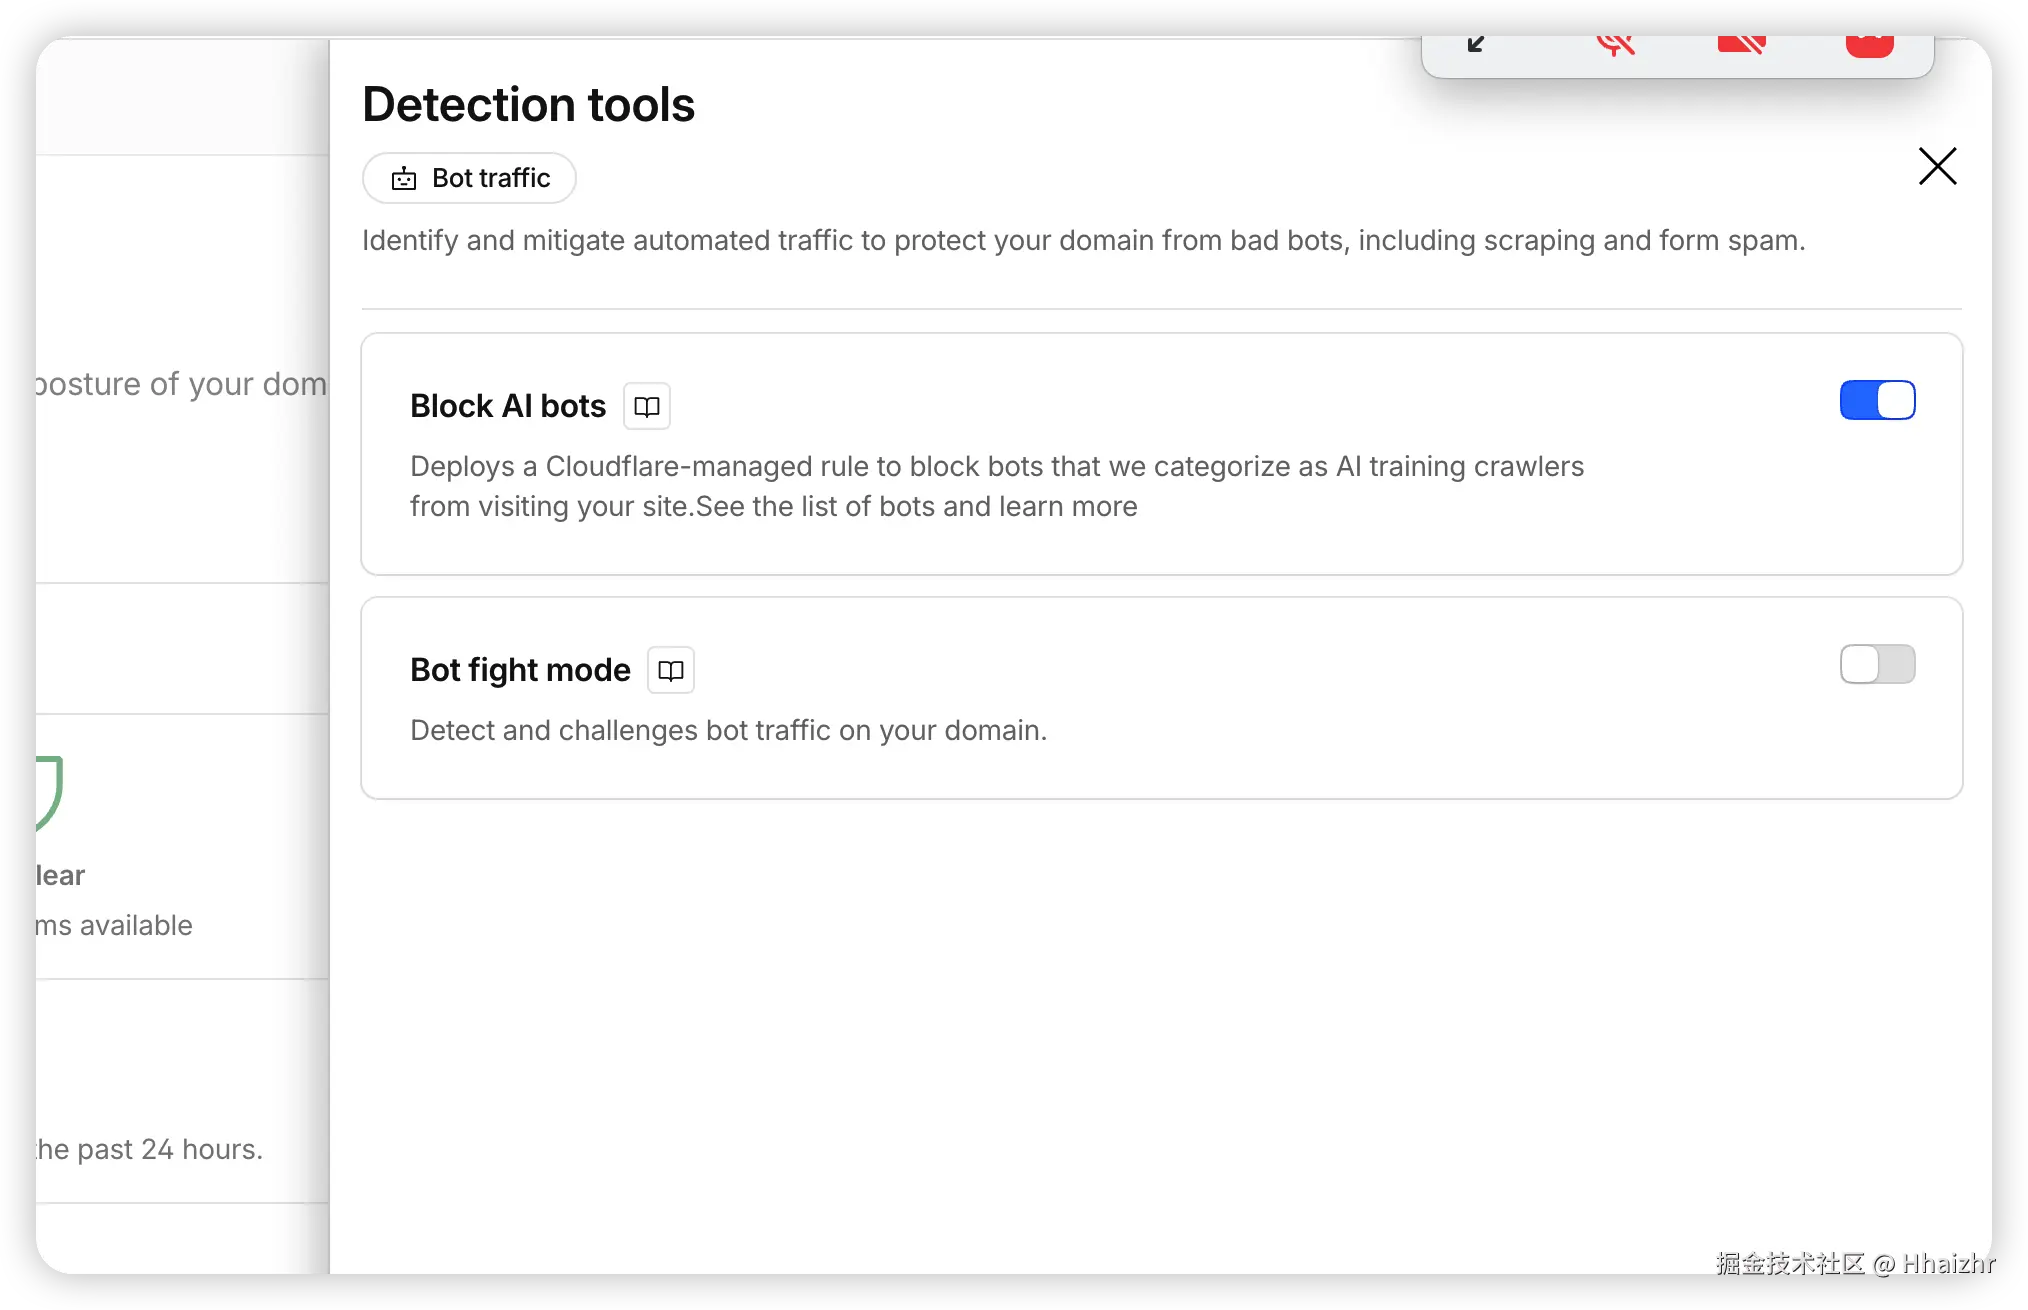The width and height of the screenshot is (2028, 1310).
Task: Click the "past 24 hours" text behind the panel
Action: [x=150, y=1150]
